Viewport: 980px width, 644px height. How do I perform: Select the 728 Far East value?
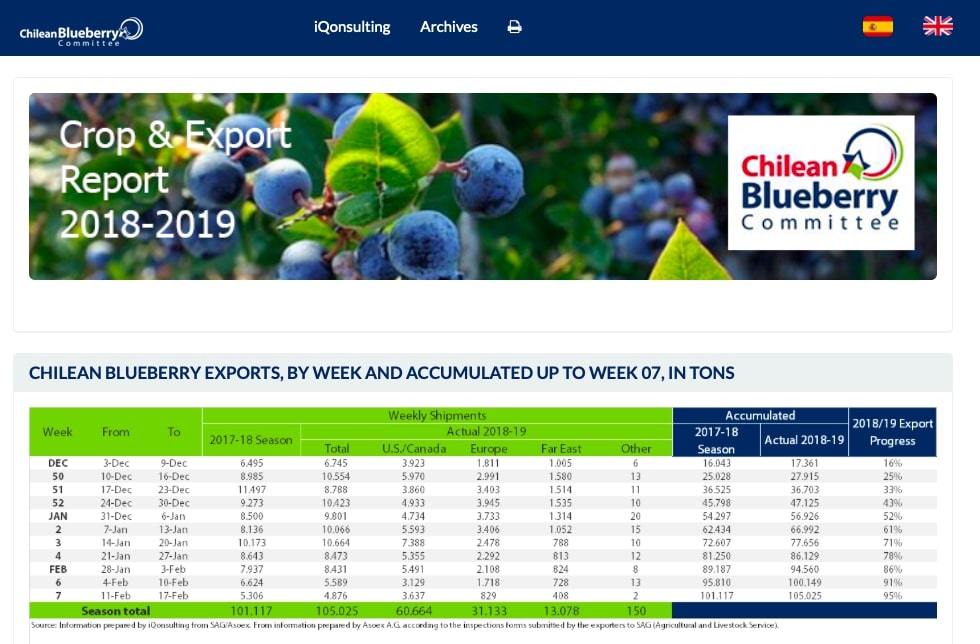pyautogui.click(x=561, y=583)
